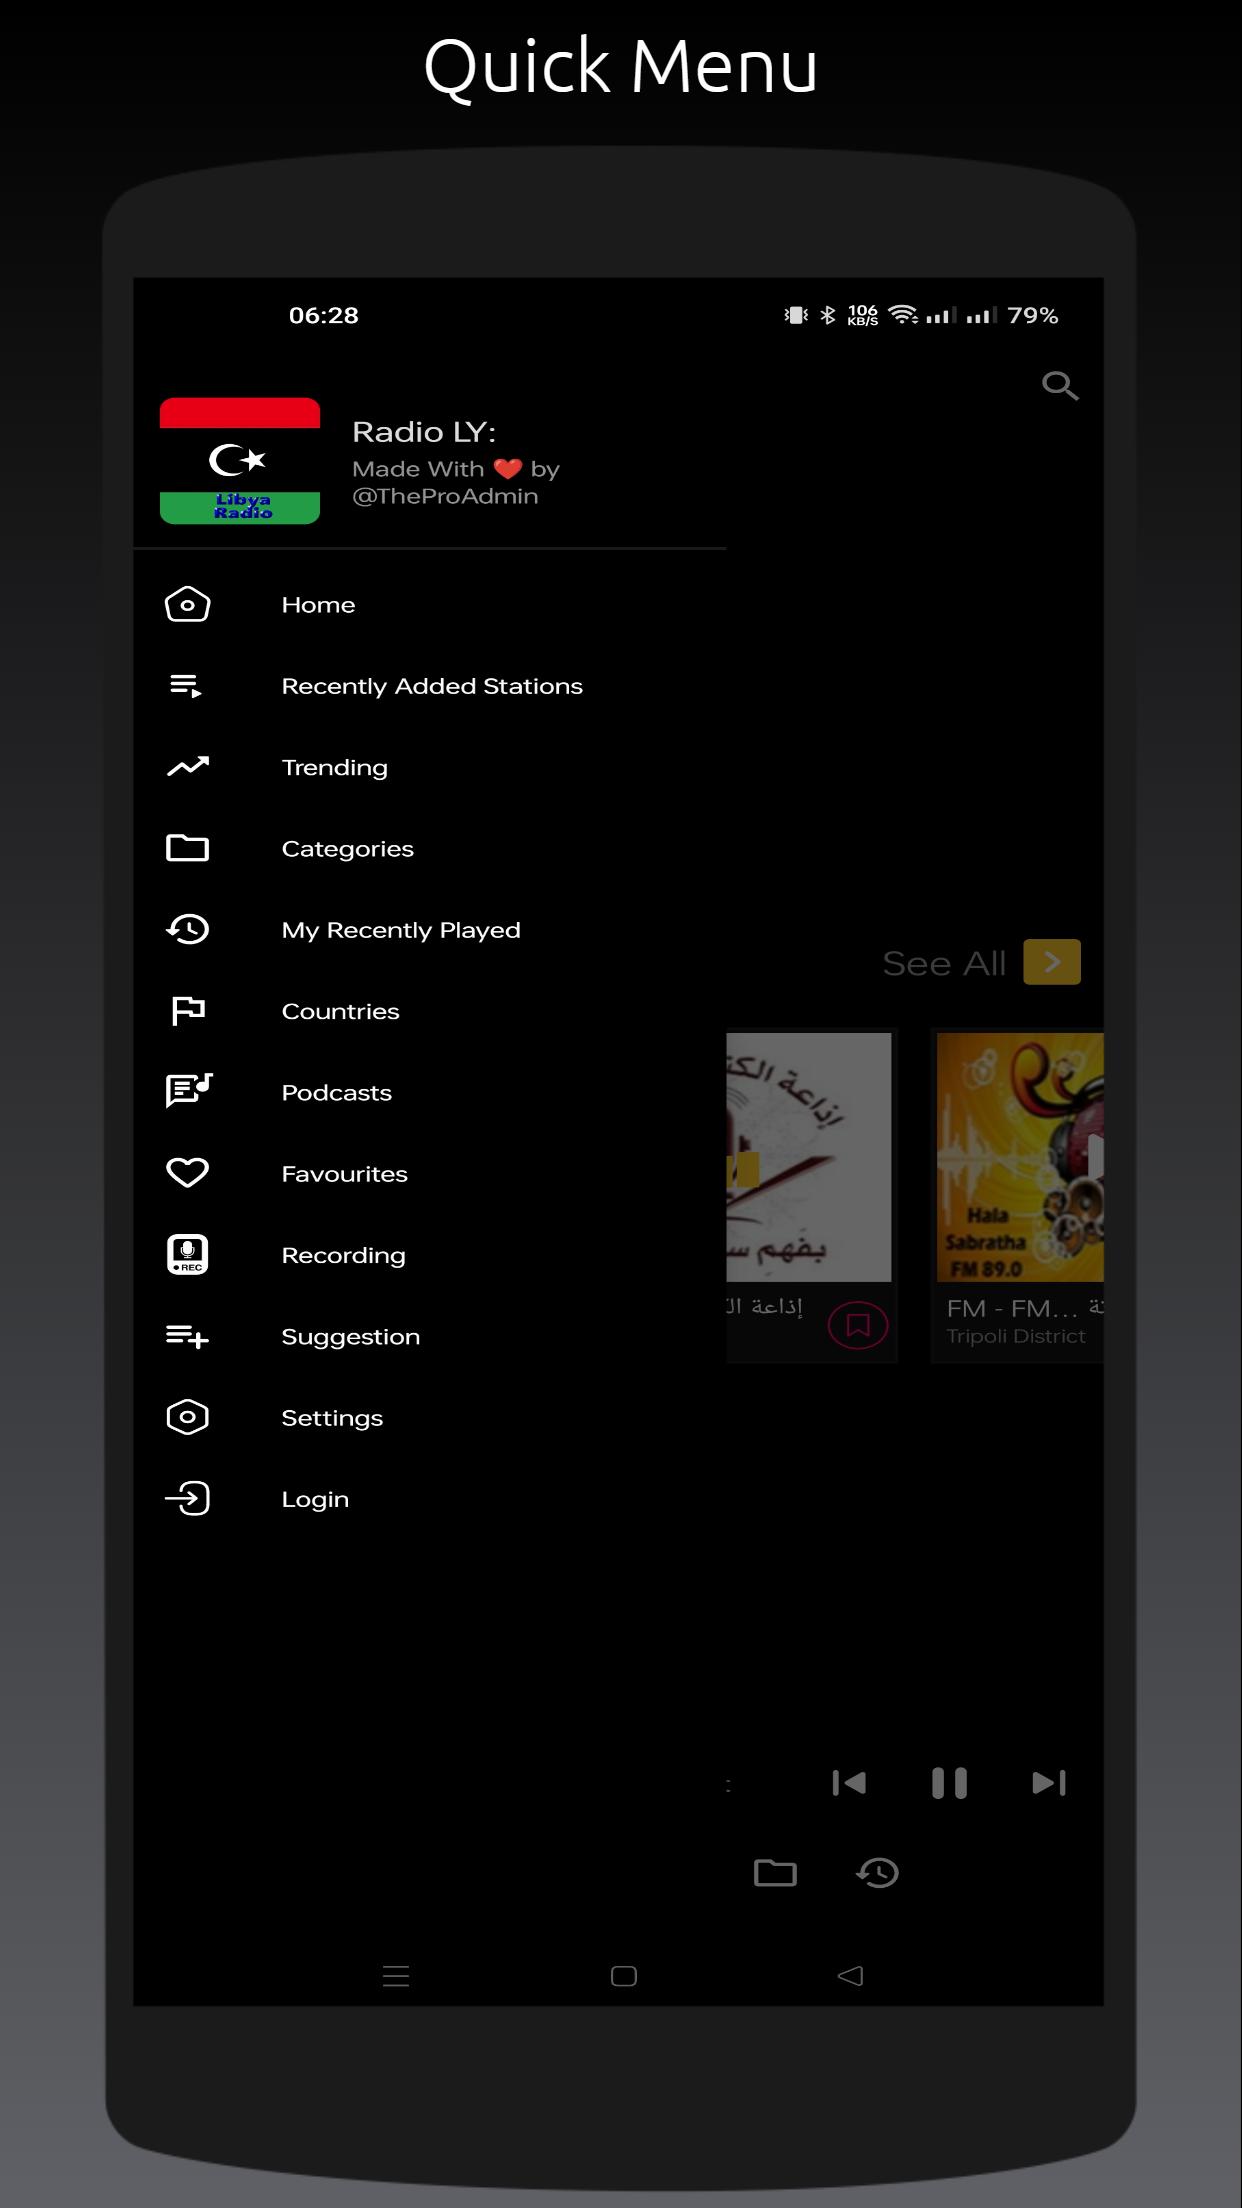Tap the search magnifier icon
The height and width of the screenshot is (2208, 1242).
[1059, 385]
